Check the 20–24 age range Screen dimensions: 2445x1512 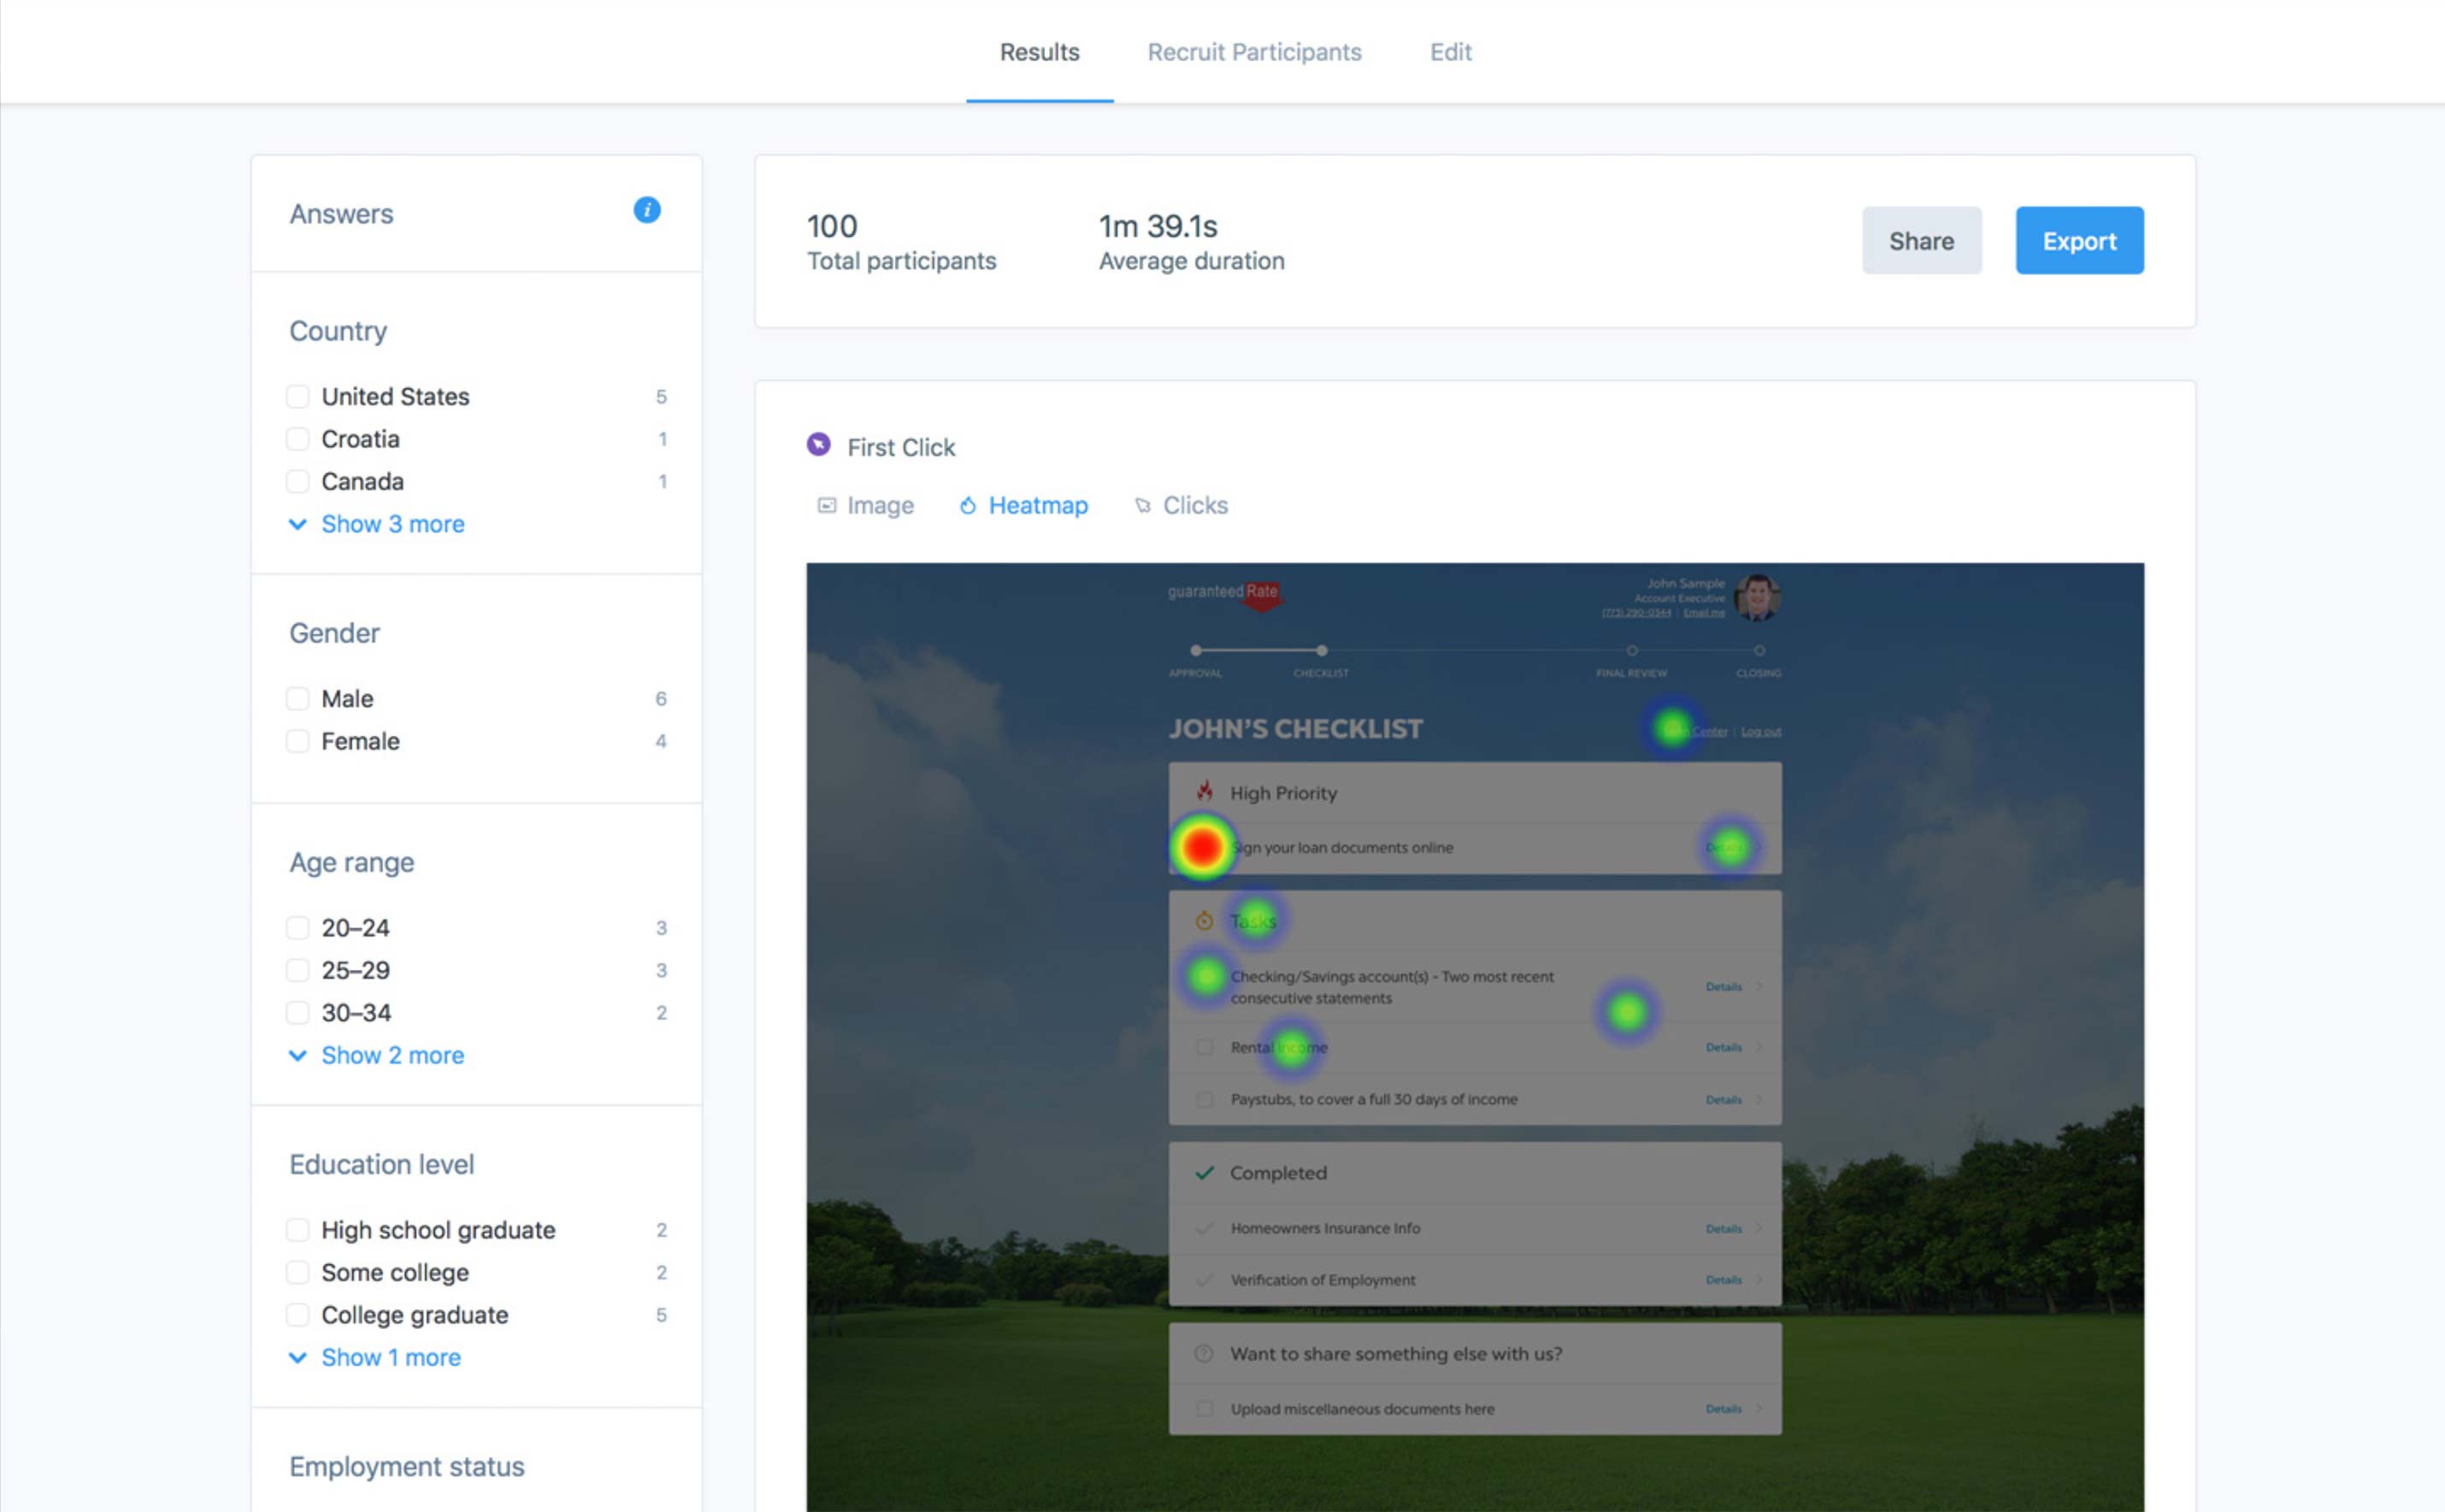click(x=298, y=928)
